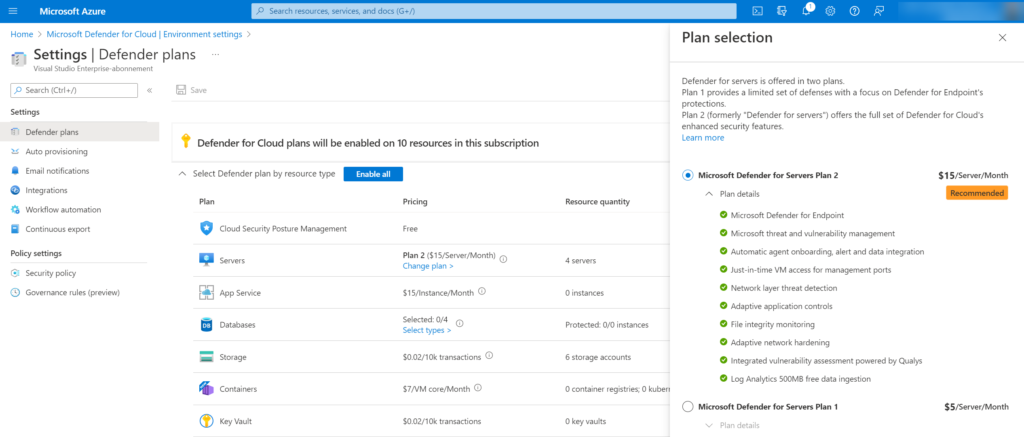1024x437 pixels.
Task: Click the Cloud Security Posture Management shield icon
Action: point(206,229)
